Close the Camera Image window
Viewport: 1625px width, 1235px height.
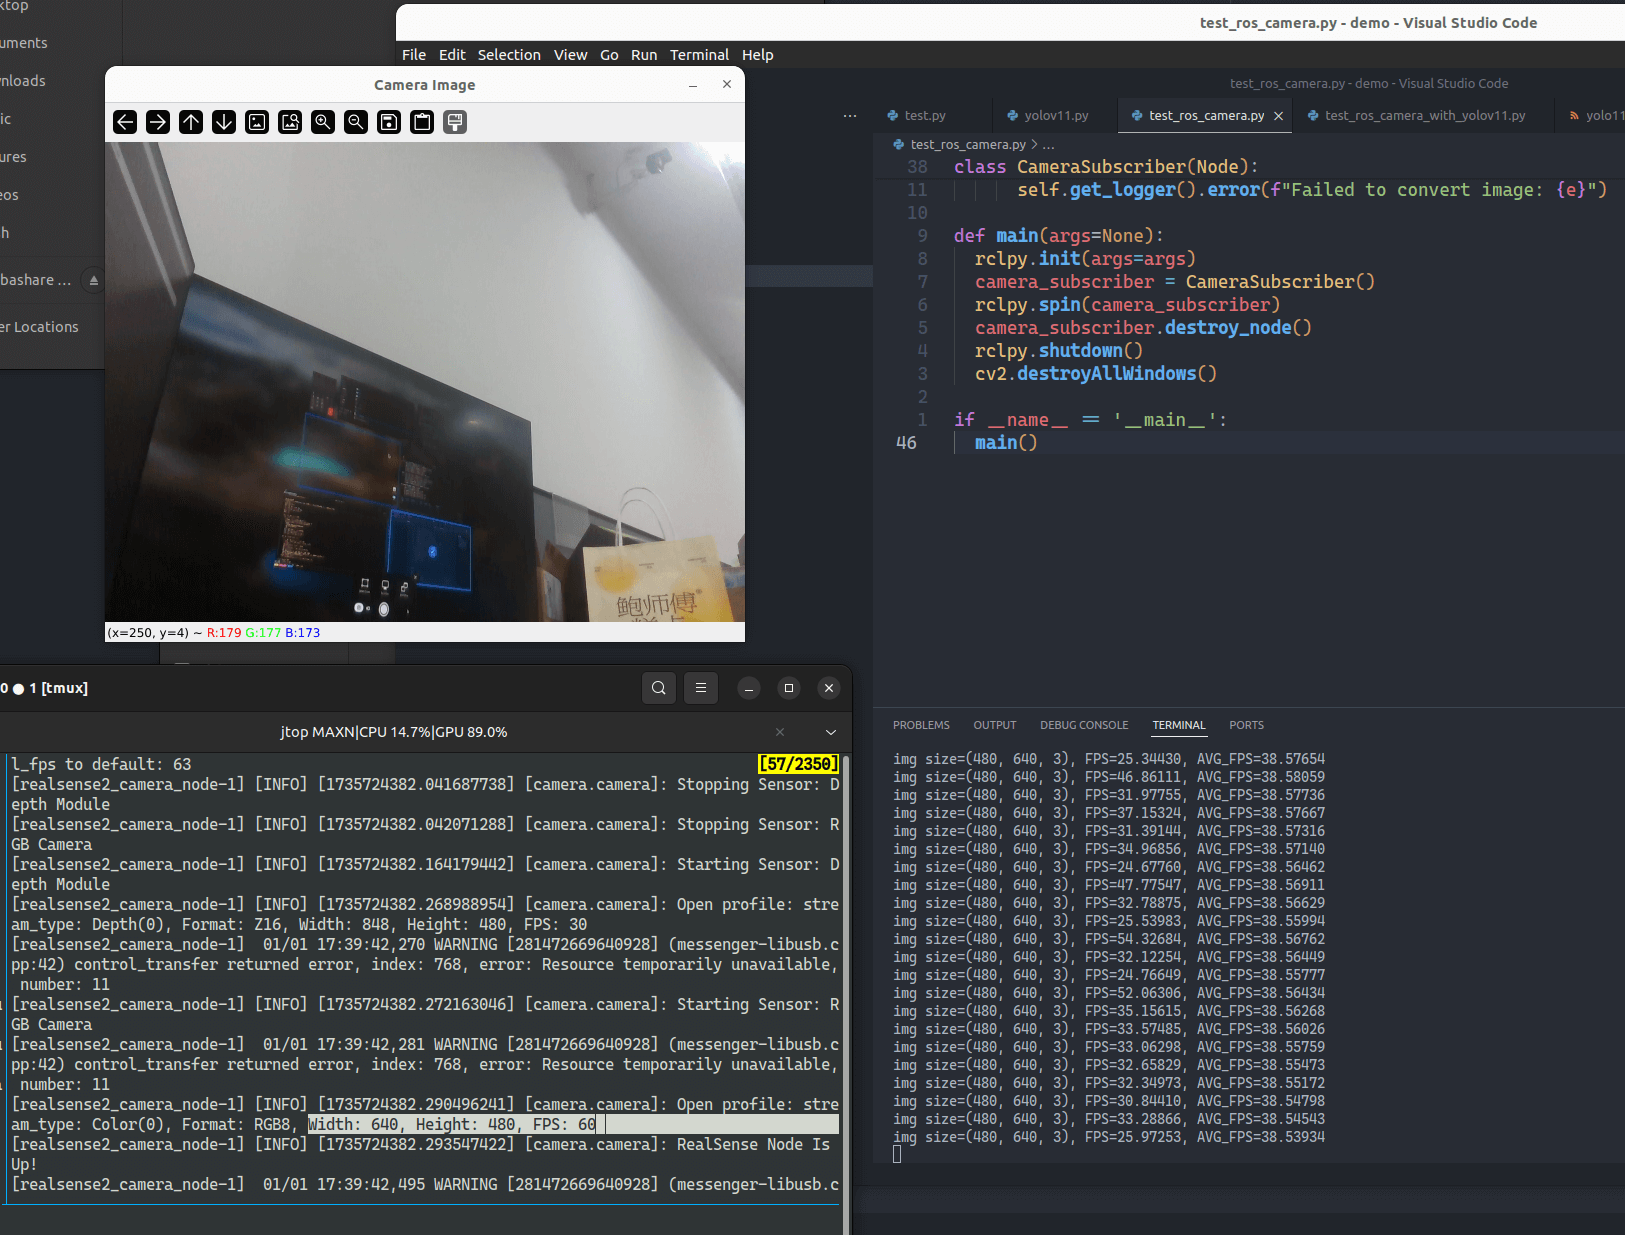(x=727, y=84)
